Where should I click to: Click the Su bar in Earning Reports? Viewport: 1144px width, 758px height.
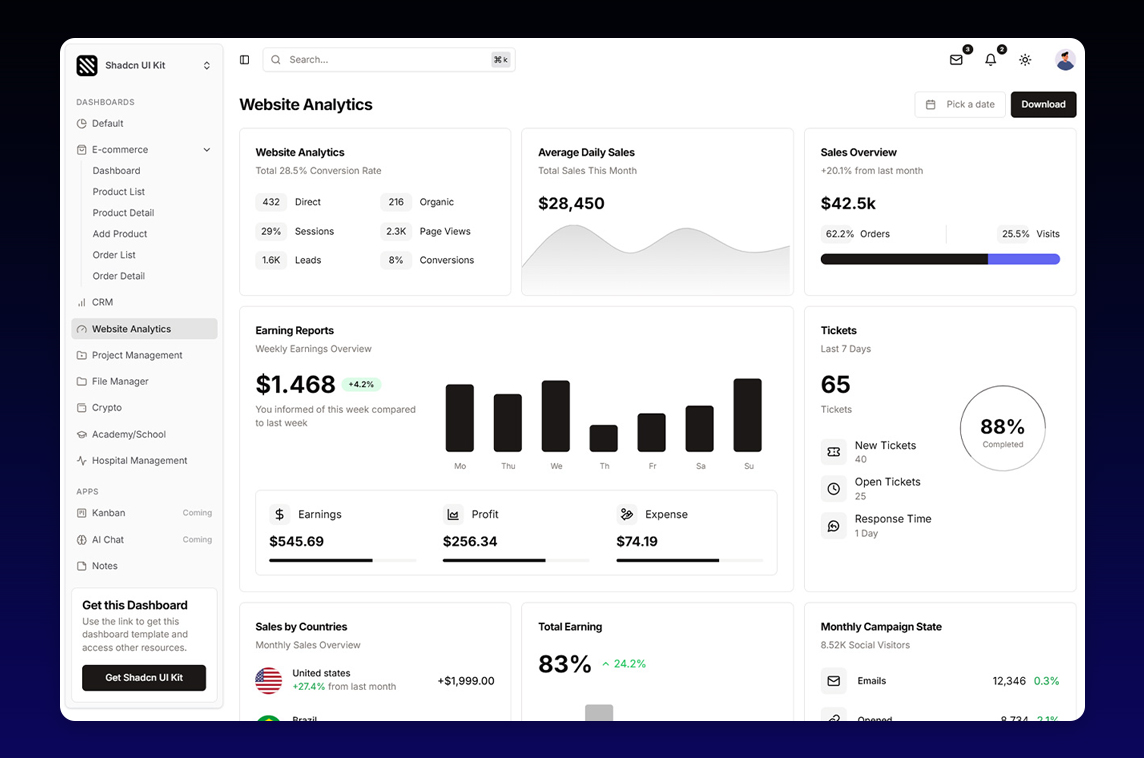(x=748, y=415)
